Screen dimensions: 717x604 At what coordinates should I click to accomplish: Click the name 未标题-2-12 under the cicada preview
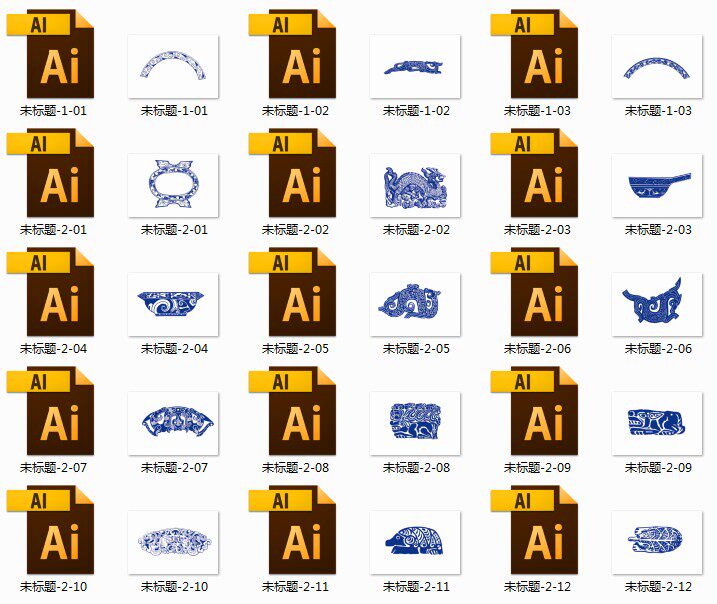point(658,586)
